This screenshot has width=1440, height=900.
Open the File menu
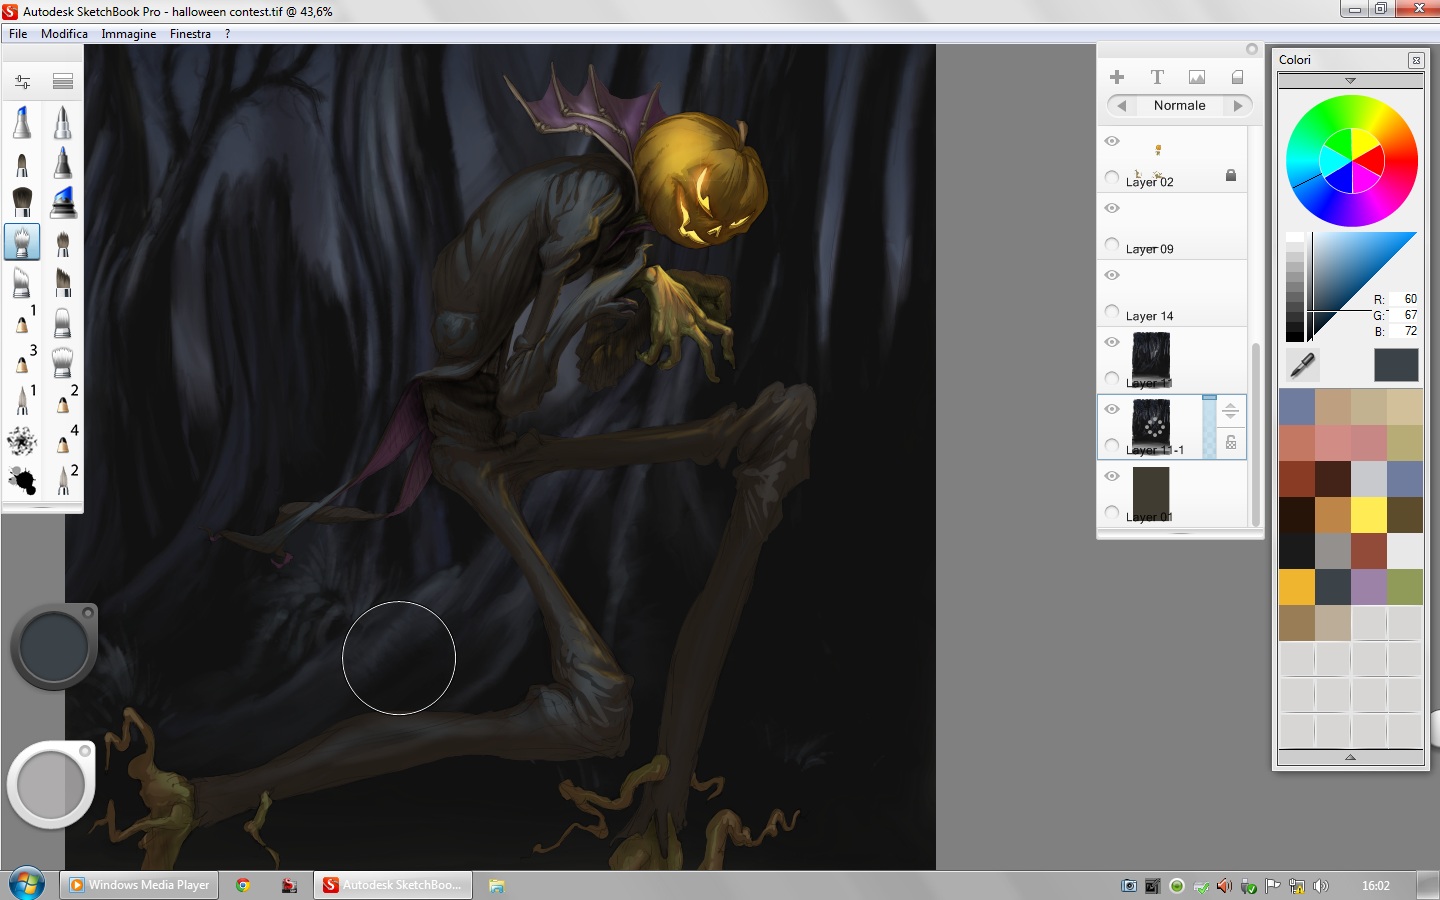click(x=18, y=33)
